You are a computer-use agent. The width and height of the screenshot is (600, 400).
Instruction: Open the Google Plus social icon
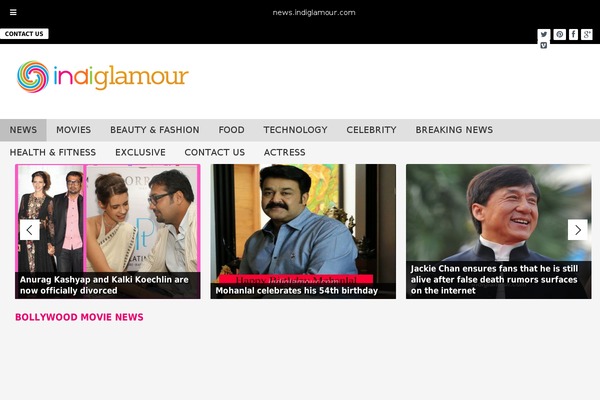[x=587, y=34]
